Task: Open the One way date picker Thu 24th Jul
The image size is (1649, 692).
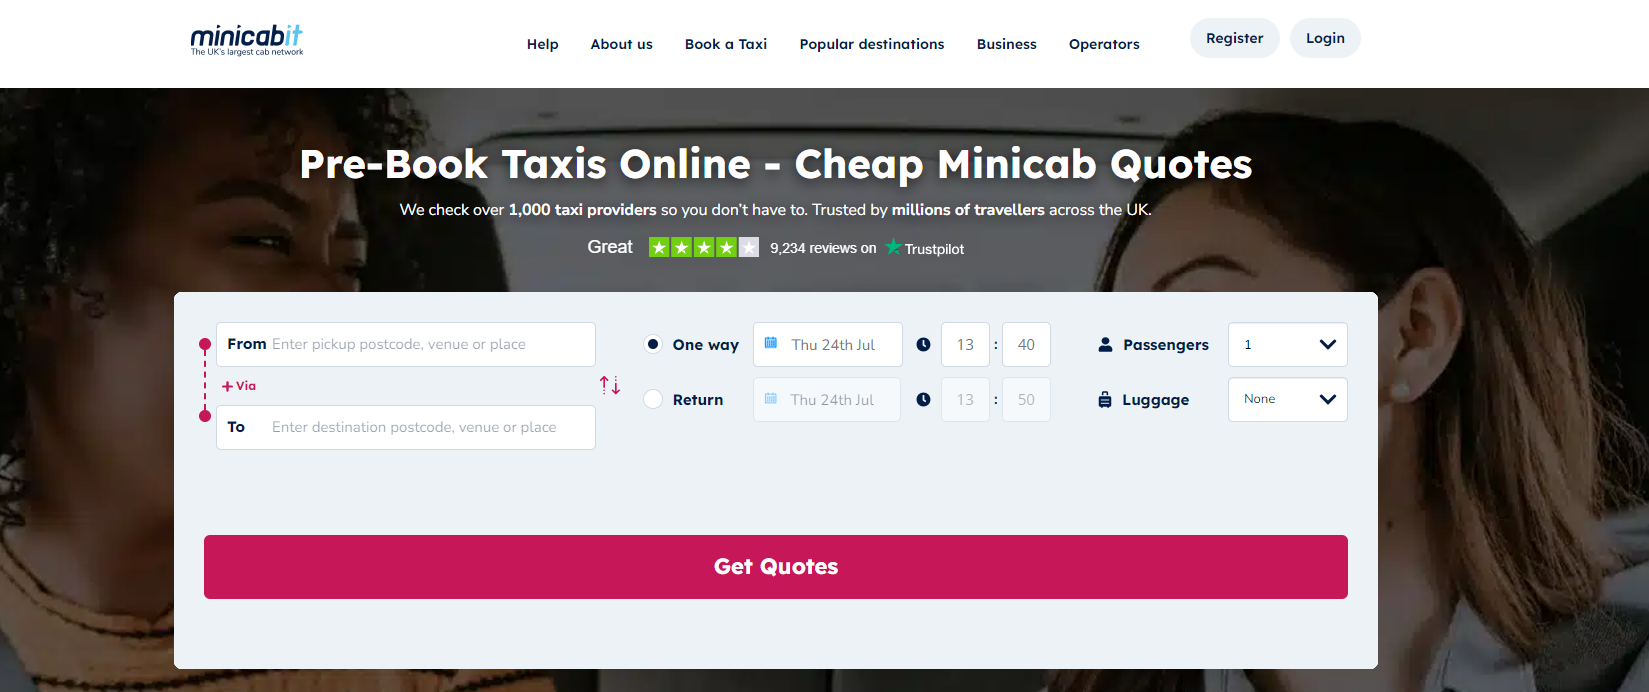Action: tap(828, 344)
